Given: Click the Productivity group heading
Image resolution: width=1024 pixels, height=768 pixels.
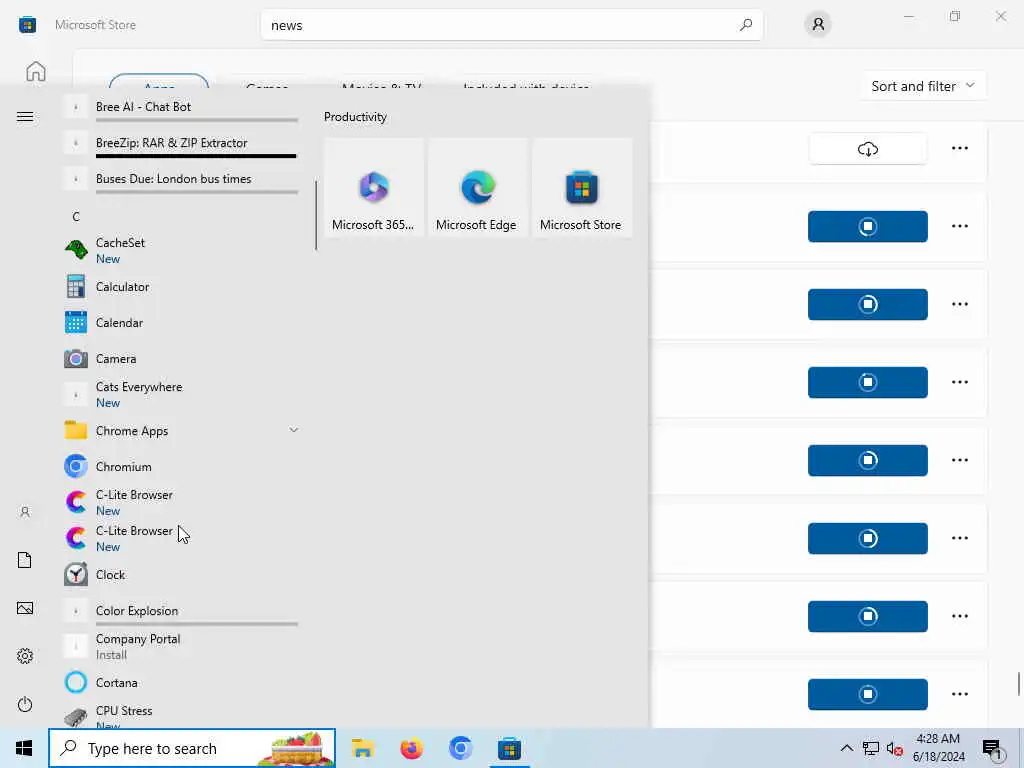Looking at the screenshot, I should point(355,117).
